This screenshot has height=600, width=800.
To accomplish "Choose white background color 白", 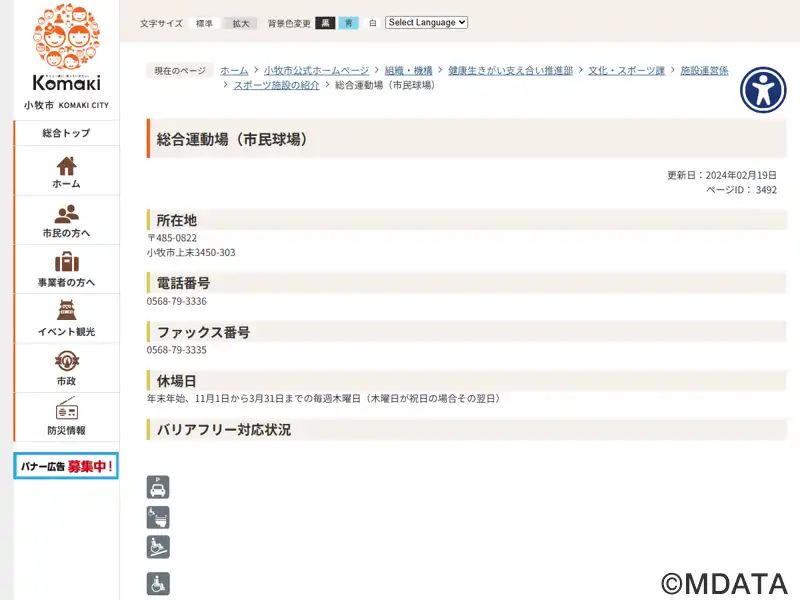I will pyautogui.click(x=372, y=23).
